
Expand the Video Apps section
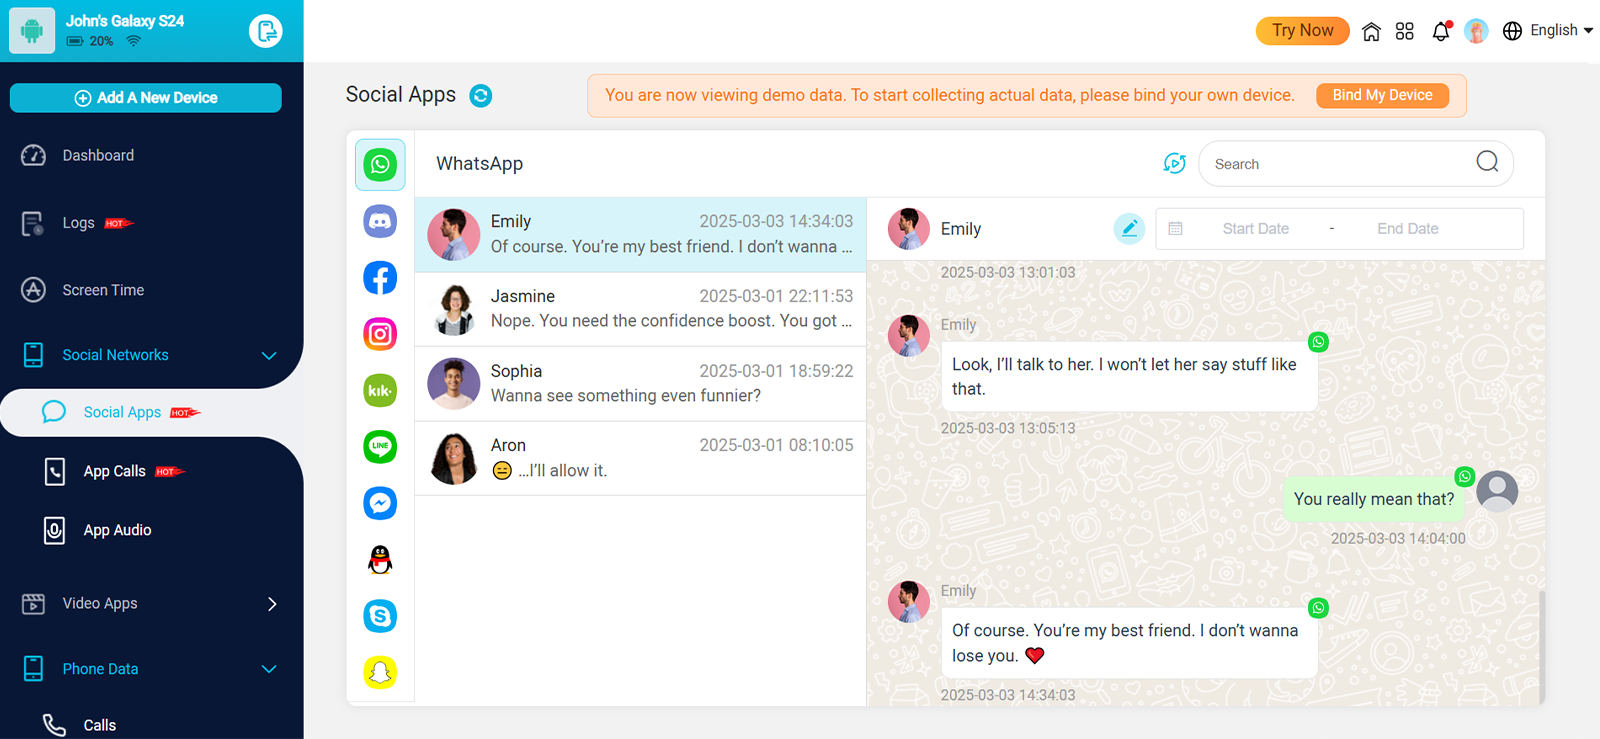(x=271, y=604)
